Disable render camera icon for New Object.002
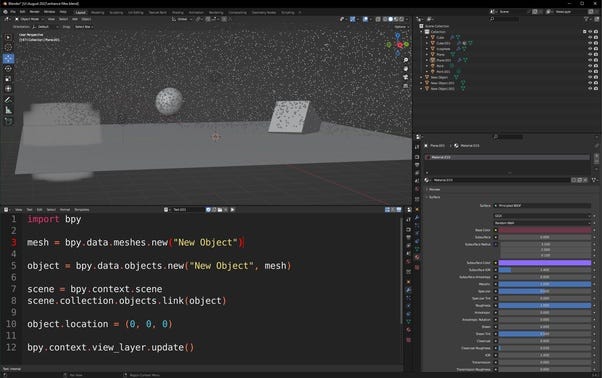 coord(596,89)
